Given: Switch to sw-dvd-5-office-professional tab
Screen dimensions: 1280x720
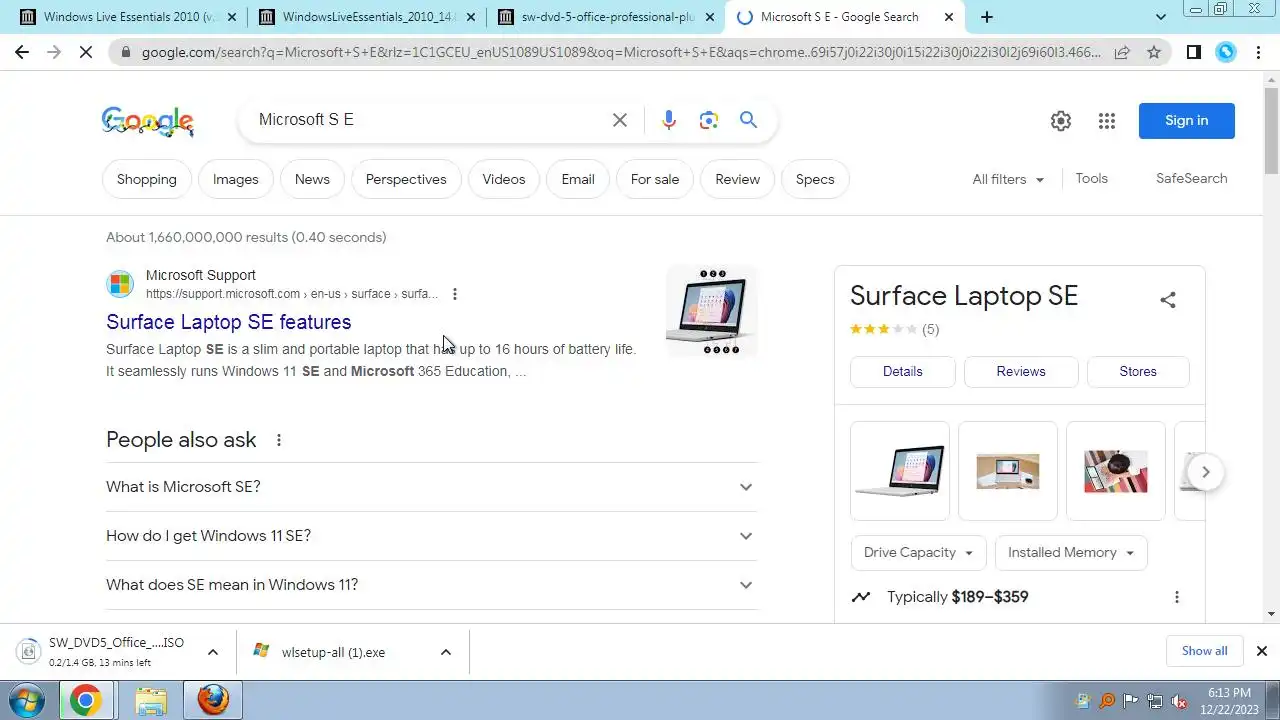Looking at the screenshot, I should (x=606, y=17).
